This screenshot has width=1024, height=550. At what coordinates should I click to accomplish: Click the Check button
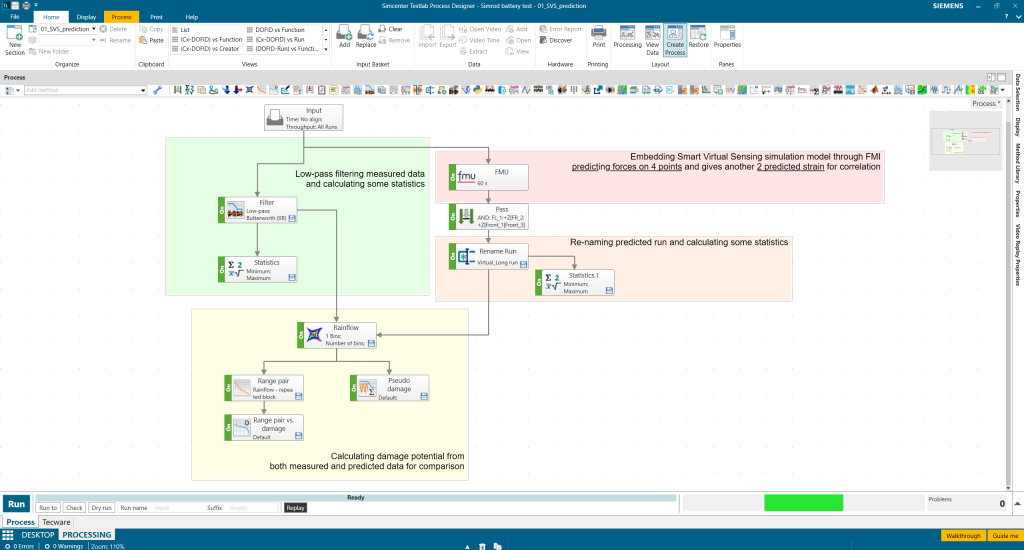point(74,508)
